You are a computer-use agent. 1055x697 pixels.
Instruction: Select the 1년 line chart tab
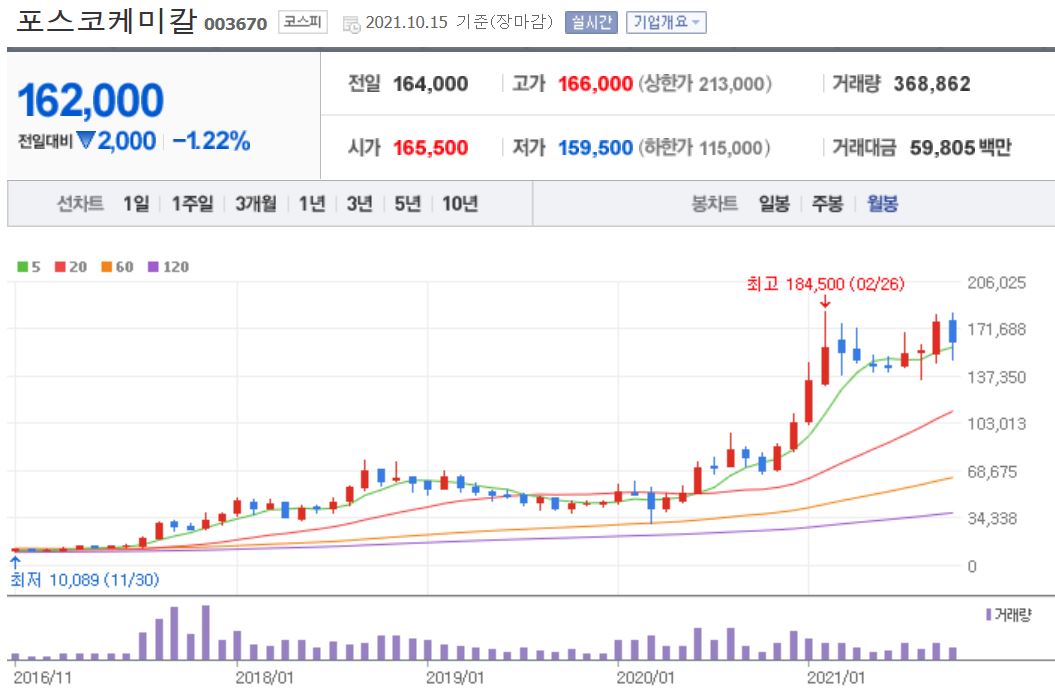coord(312,203)
